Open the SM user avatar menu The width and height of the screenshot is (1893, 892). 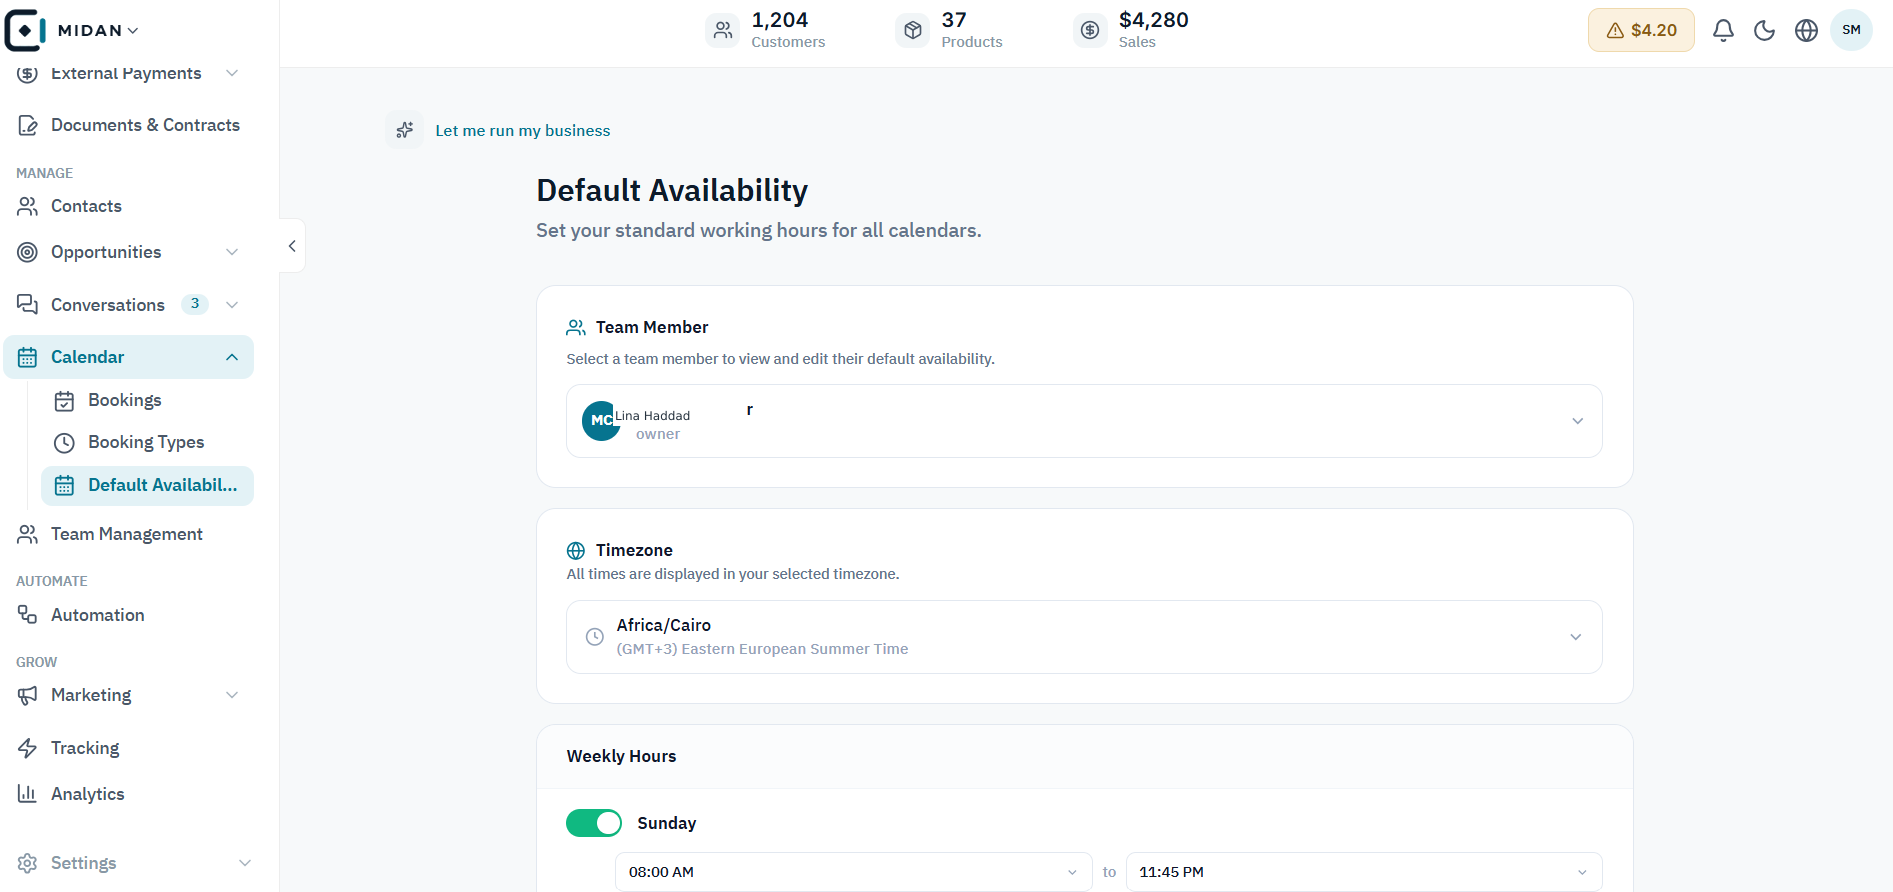[1851, 30]
